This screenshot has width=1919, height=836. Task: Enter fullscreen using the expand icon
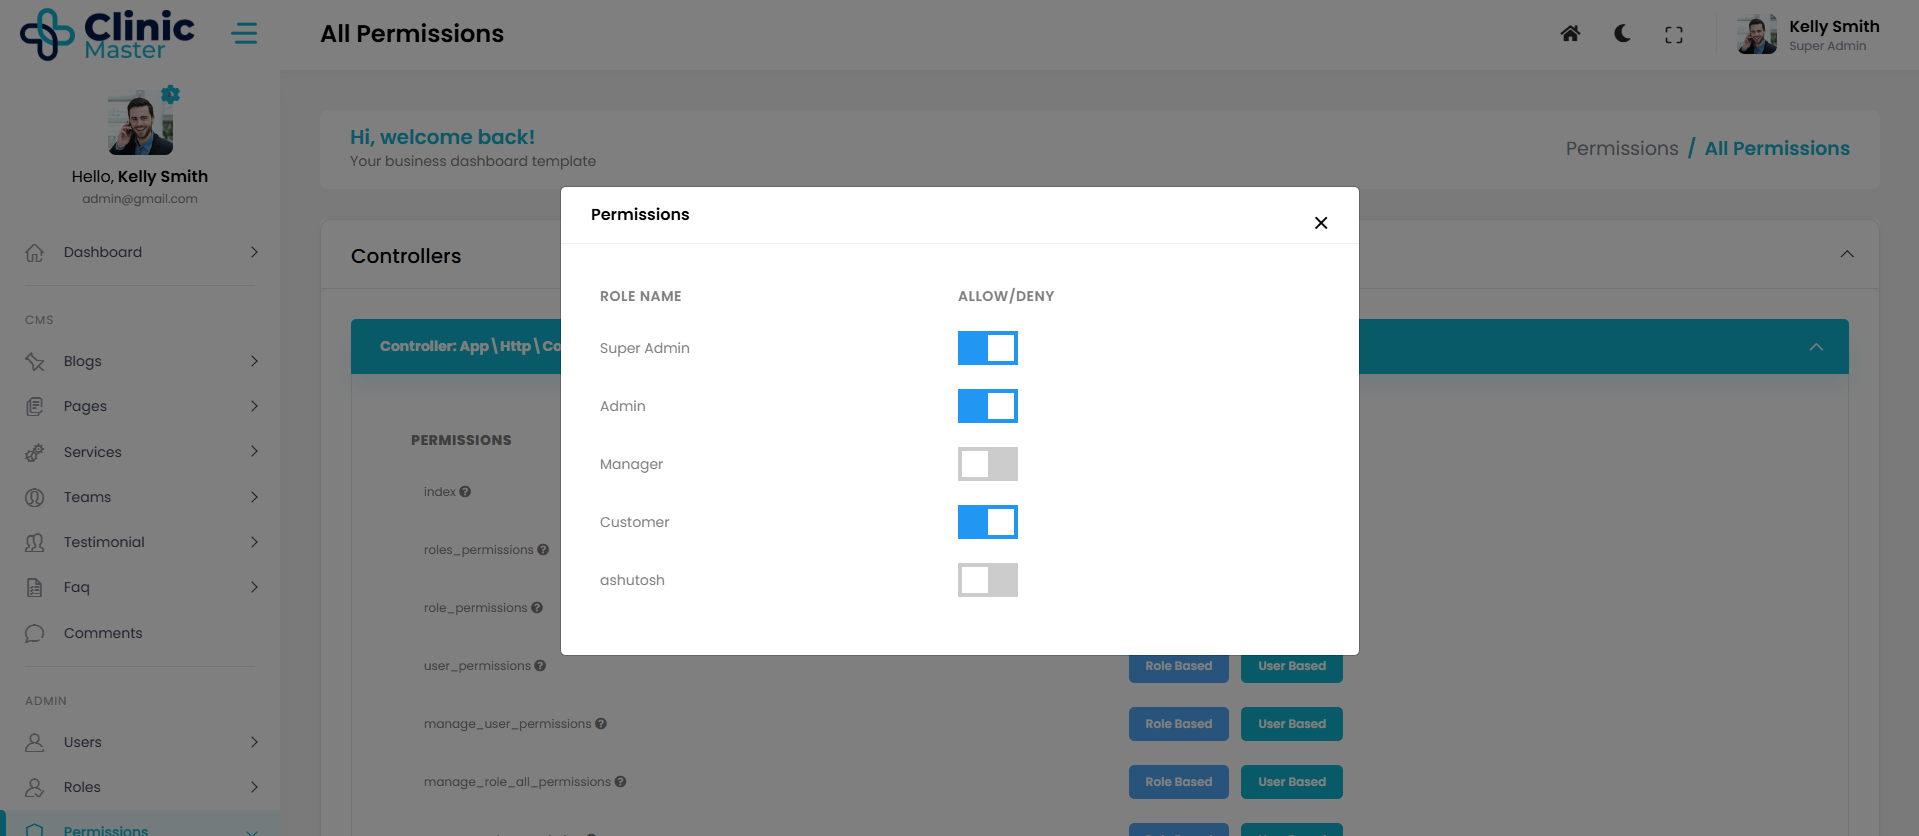pyautogui.click(x=1674, y=35)
